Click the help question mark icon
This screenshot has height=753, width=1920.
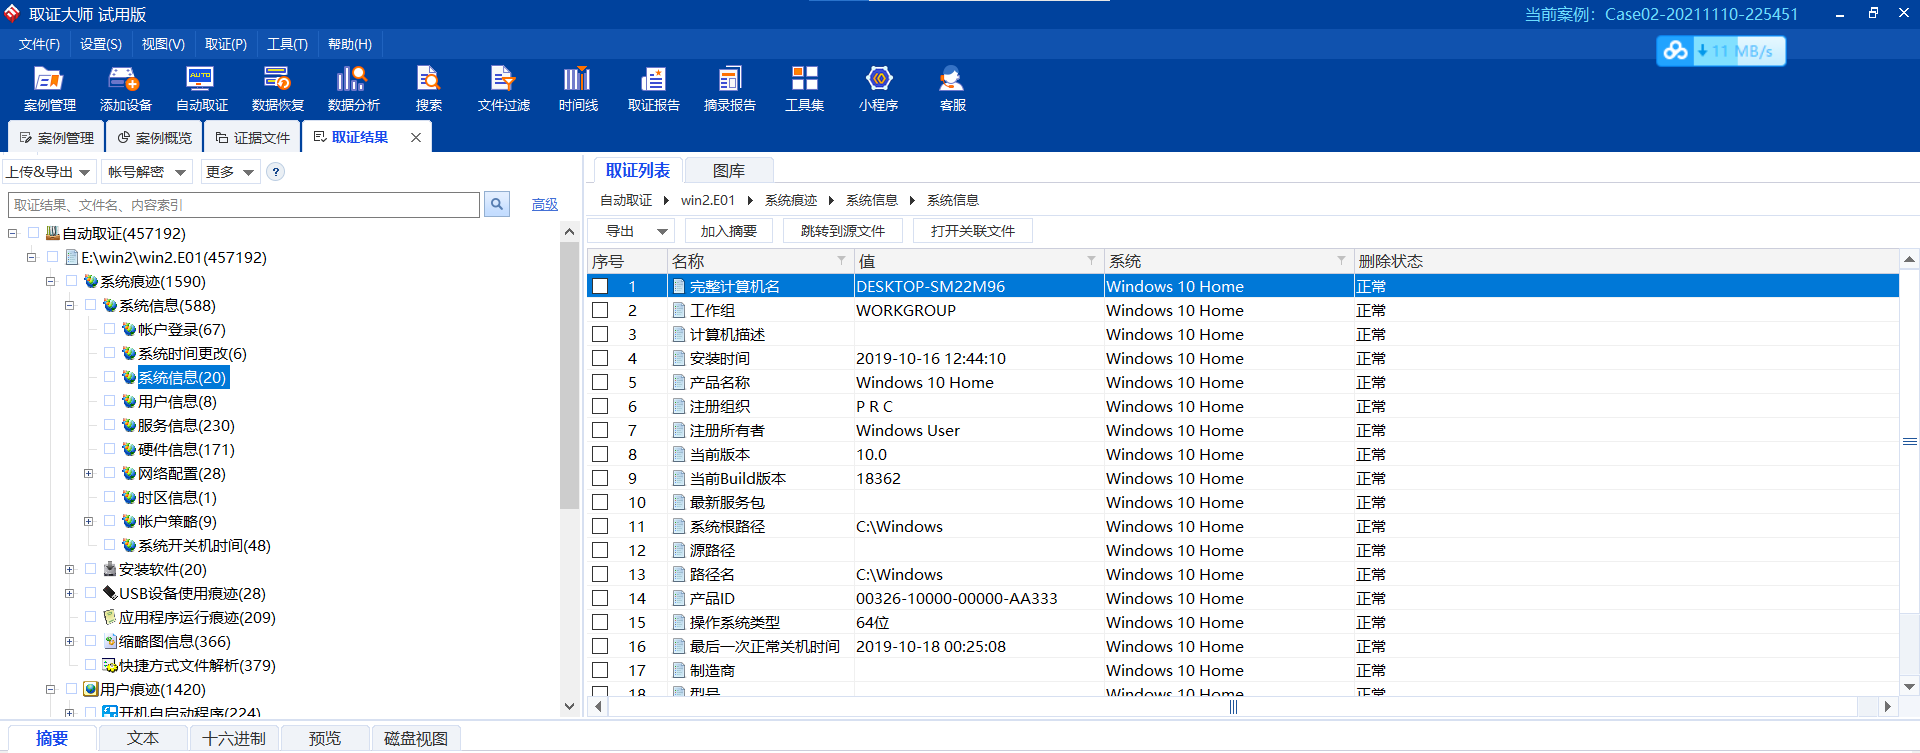tap(276, 172)
